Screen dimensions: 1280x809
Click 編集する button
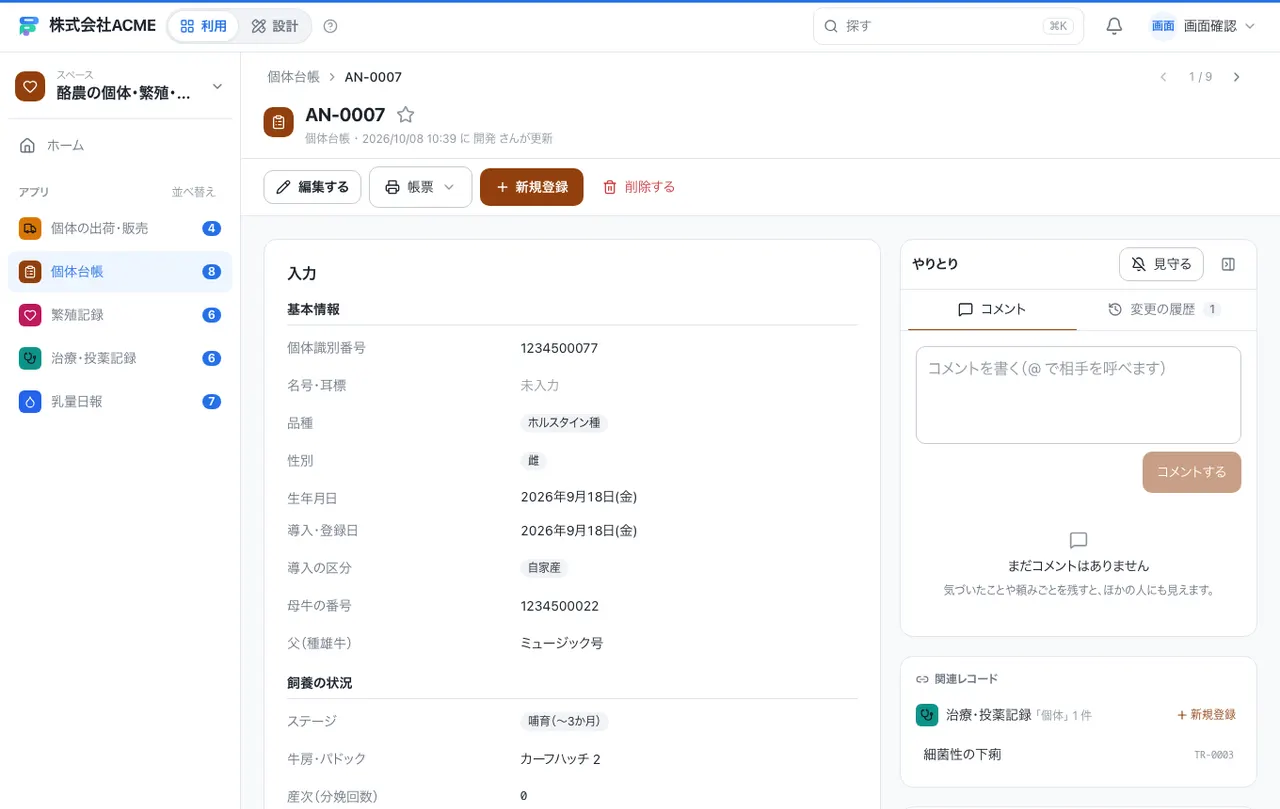pos(312,187)
